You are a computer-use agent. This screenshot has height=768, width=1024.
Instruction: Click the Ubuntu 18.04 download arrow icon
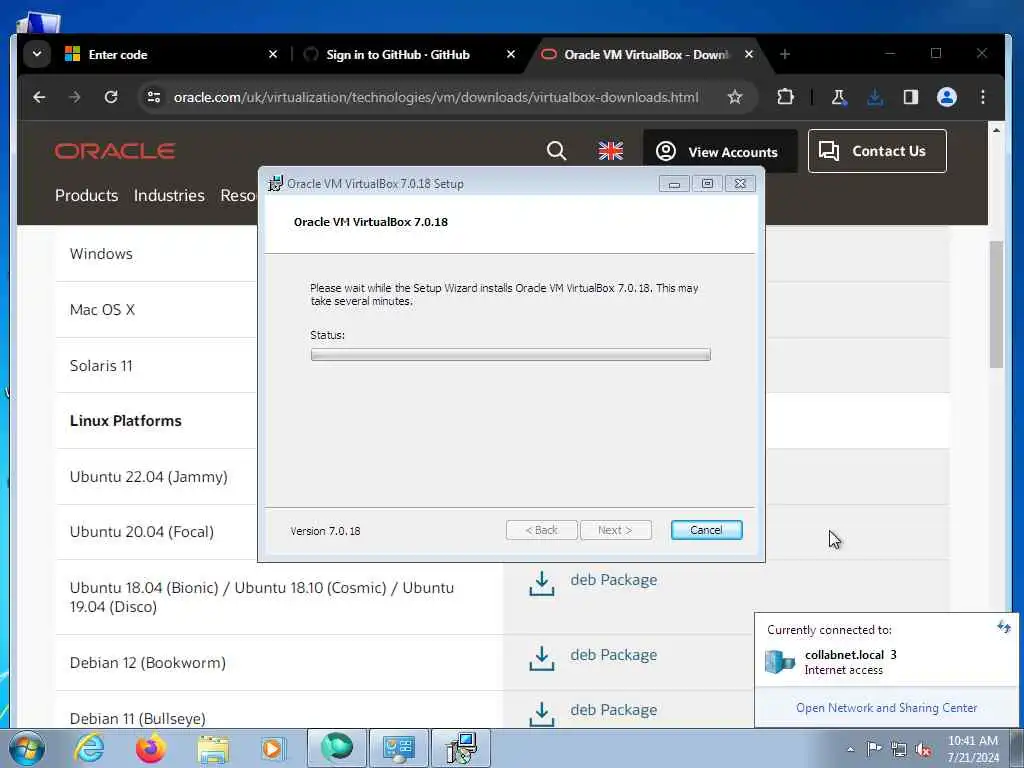tap(541, 584)
